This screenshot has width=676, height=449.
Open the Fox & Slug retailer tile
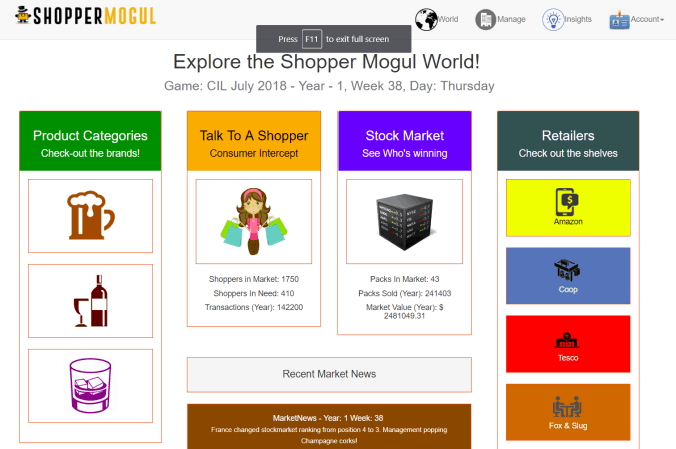tap(568, 412)
